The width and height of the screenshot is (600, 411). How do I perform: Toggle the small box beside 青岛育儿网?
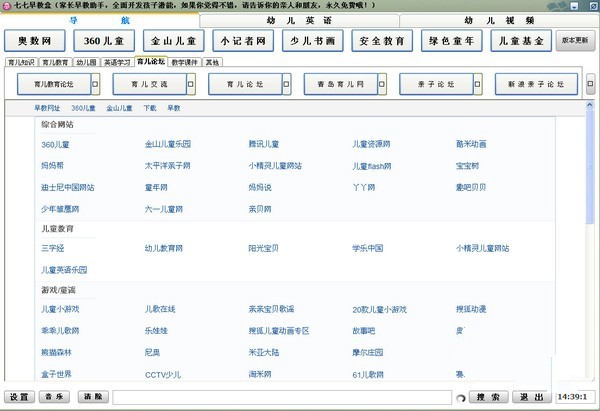click(x=382, y=84)
